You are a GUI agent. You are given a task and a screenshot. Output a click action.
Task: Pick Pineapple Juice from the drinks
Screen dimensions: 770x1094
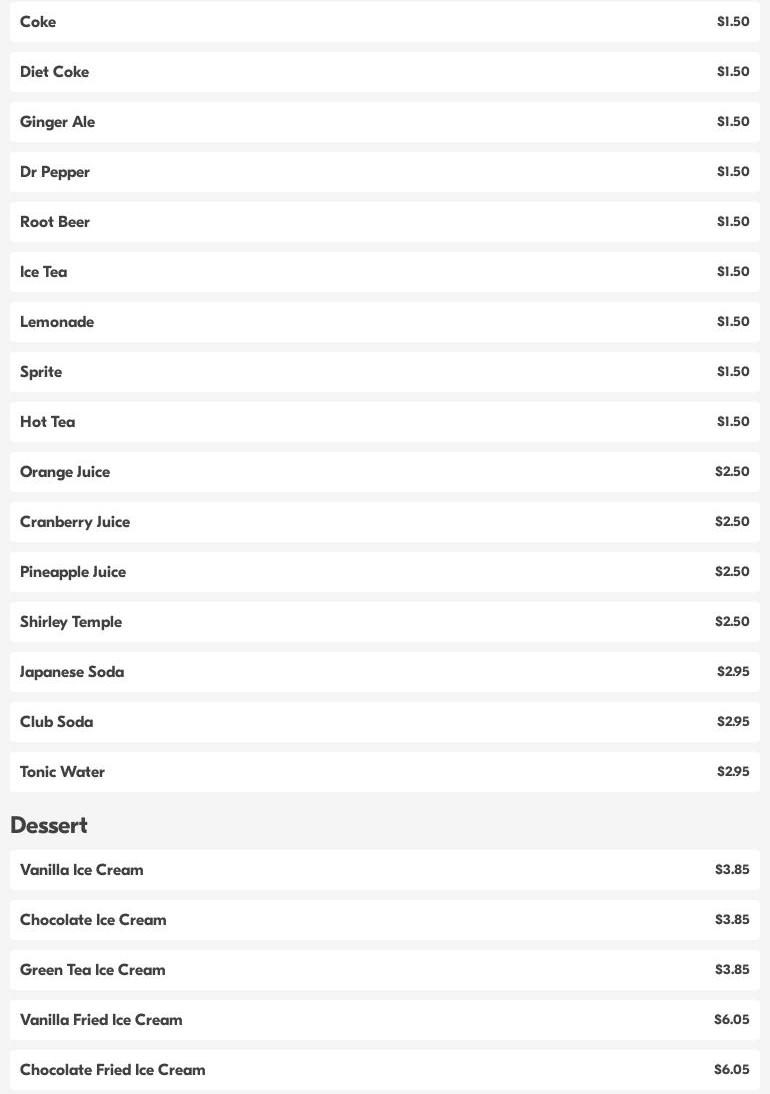(73, 572)
